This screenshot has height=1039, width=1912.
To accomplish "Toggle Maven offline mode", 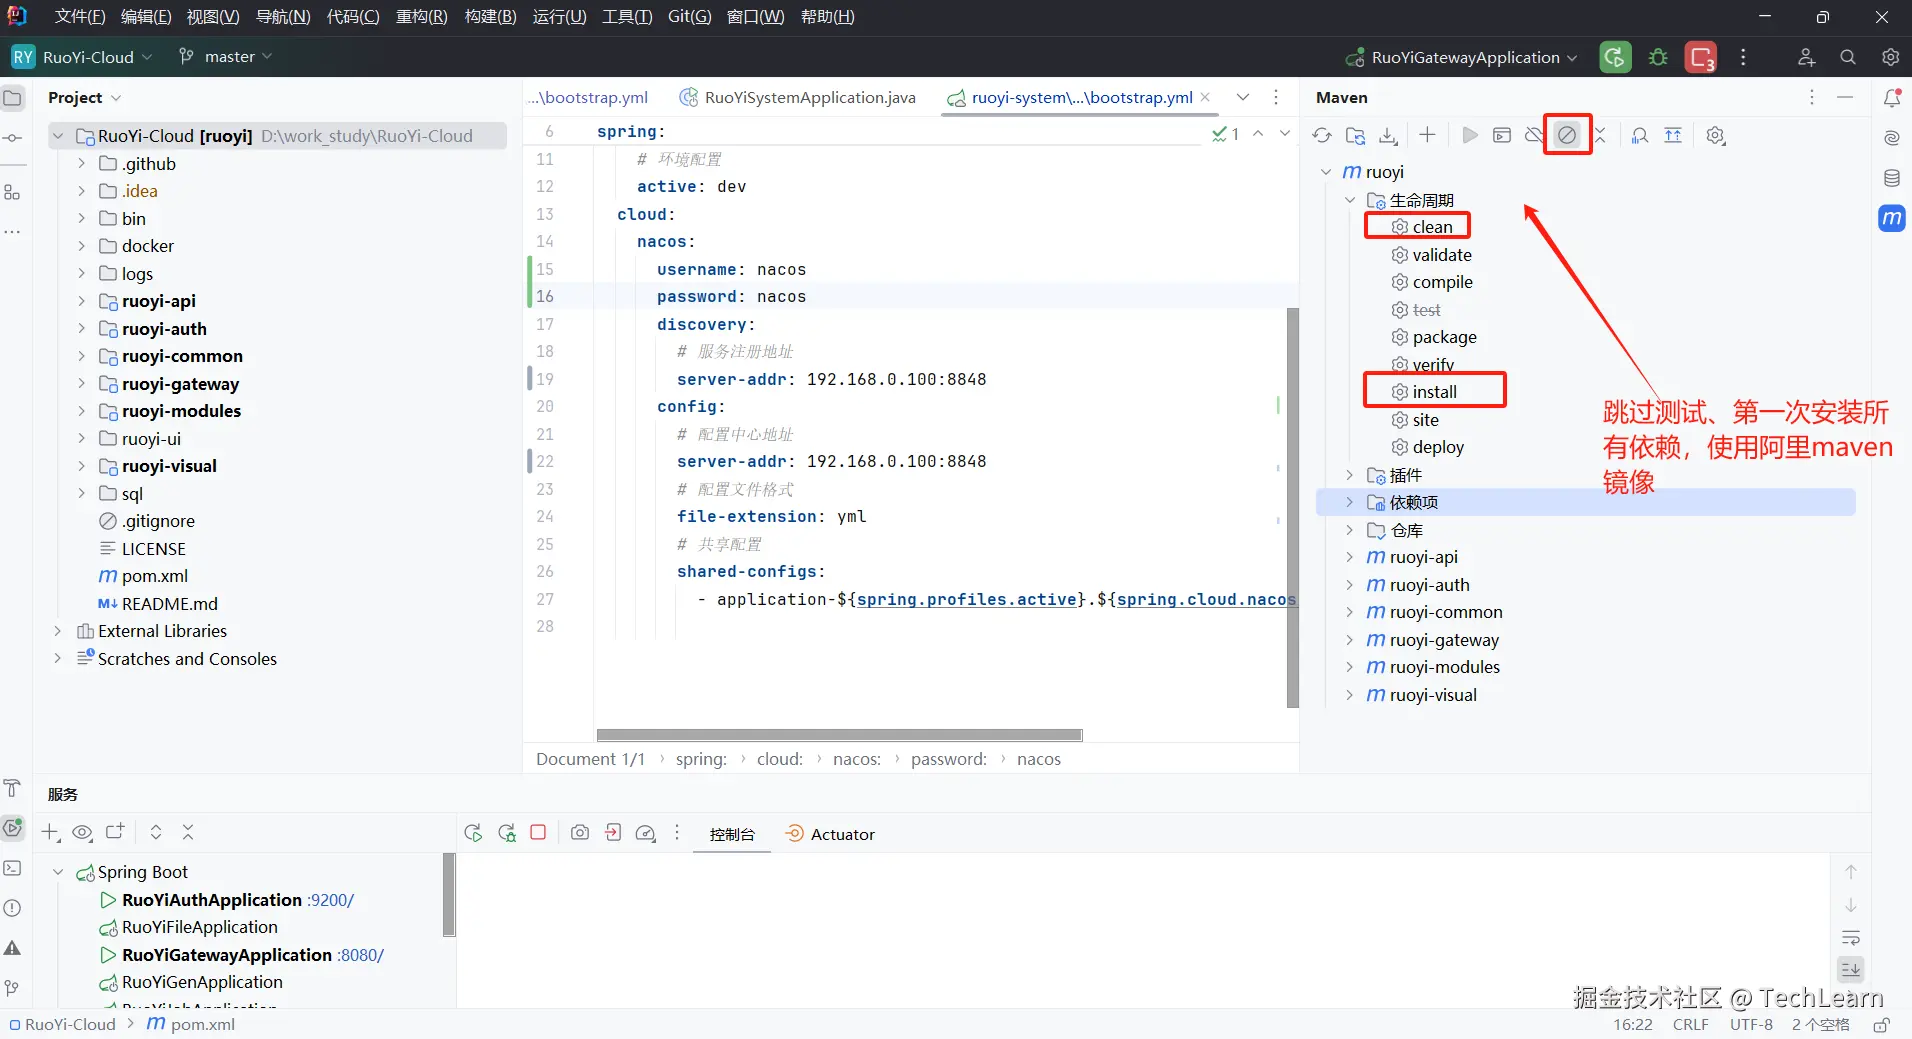I will click(x=1534, y=135).
